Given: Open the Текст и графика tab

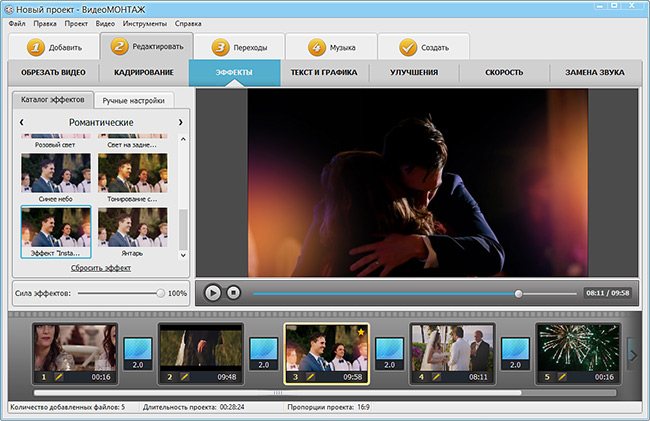Looking at the screenshot, I should [324, 73].
